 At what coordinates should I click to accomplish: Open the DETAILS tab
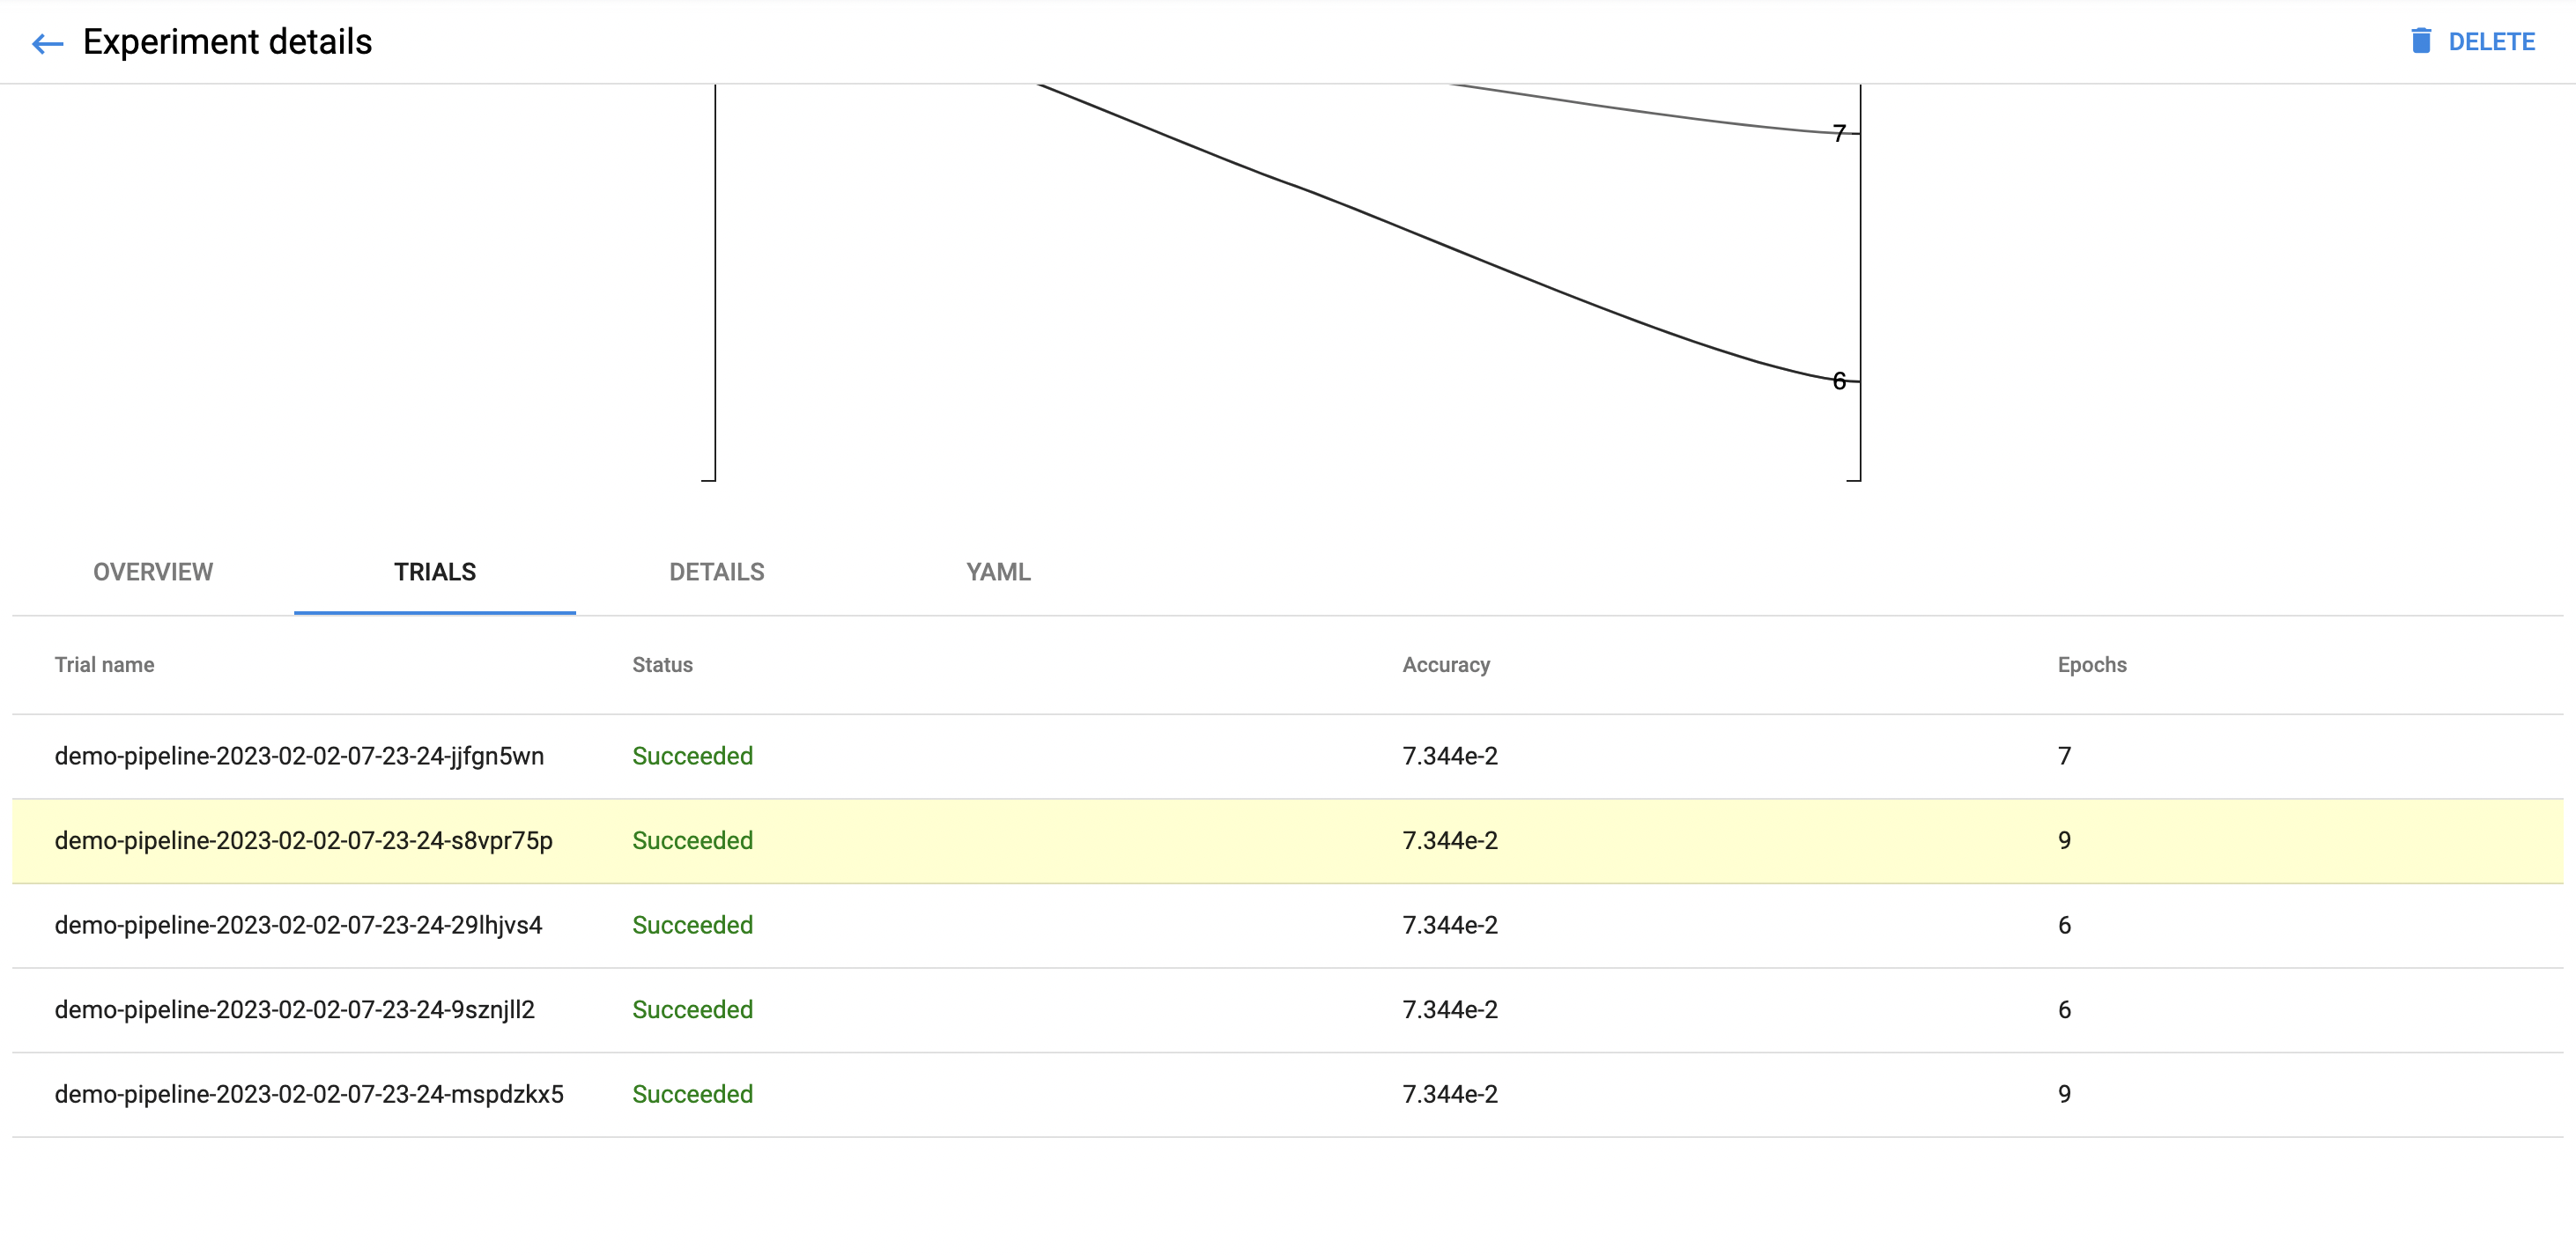(716, 572)
